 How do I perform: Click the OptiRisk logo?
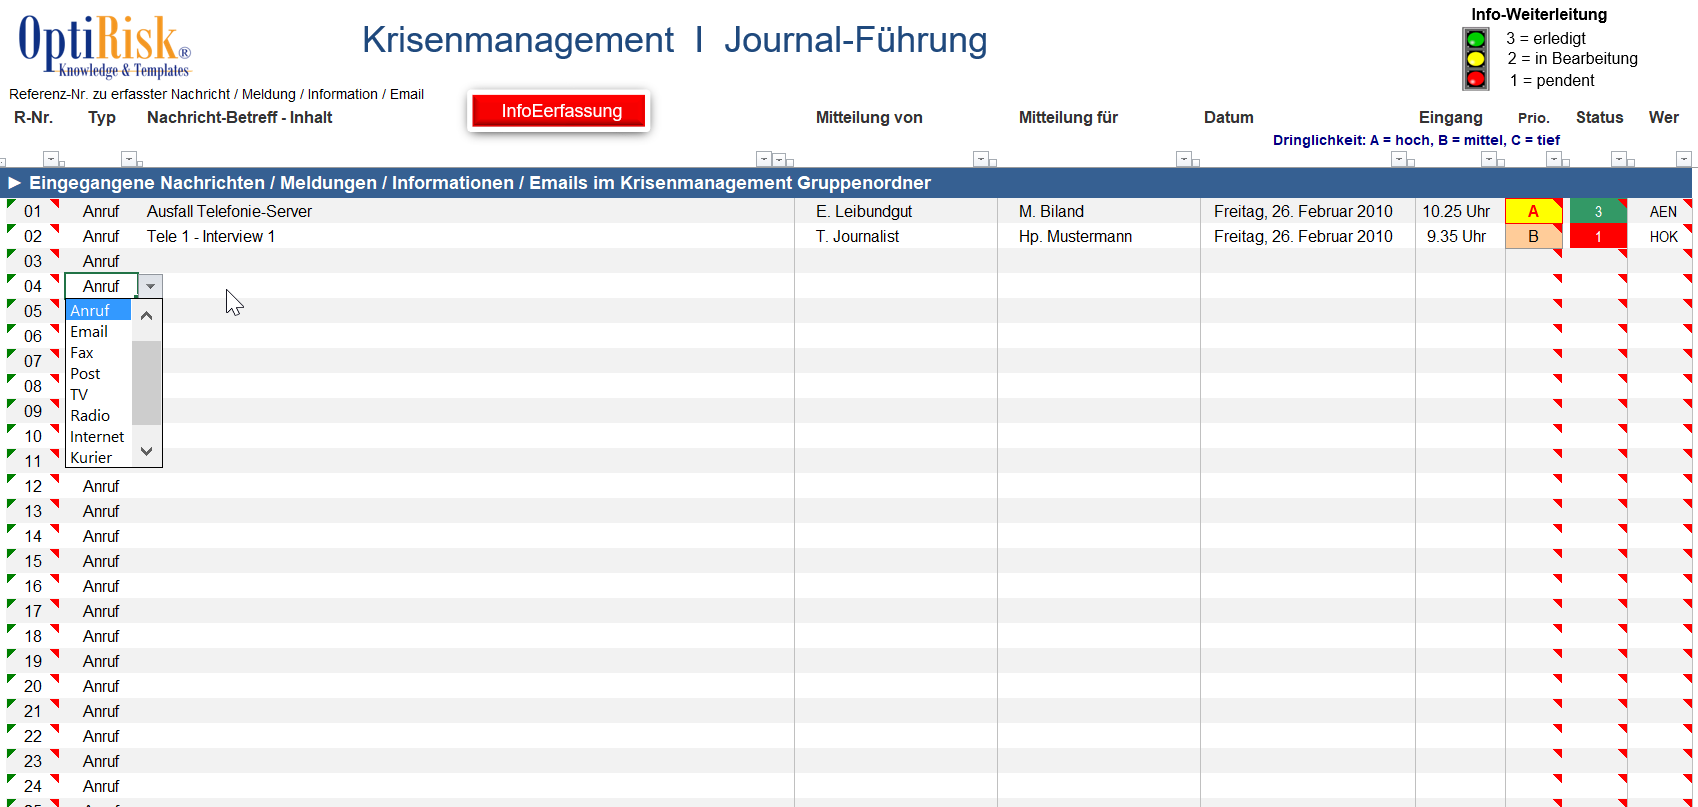coord(104,46)
